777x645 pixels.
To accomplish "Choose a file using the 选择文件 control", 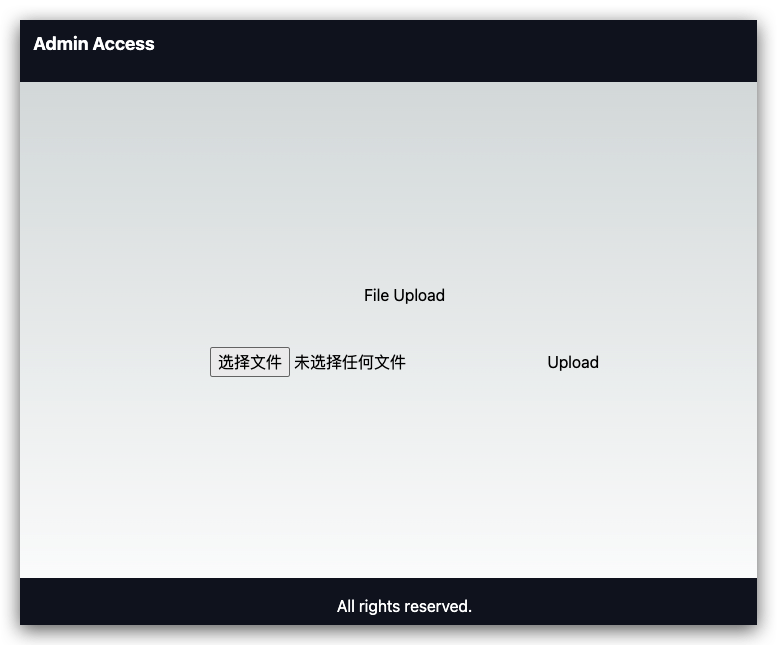I will [250, 362].
